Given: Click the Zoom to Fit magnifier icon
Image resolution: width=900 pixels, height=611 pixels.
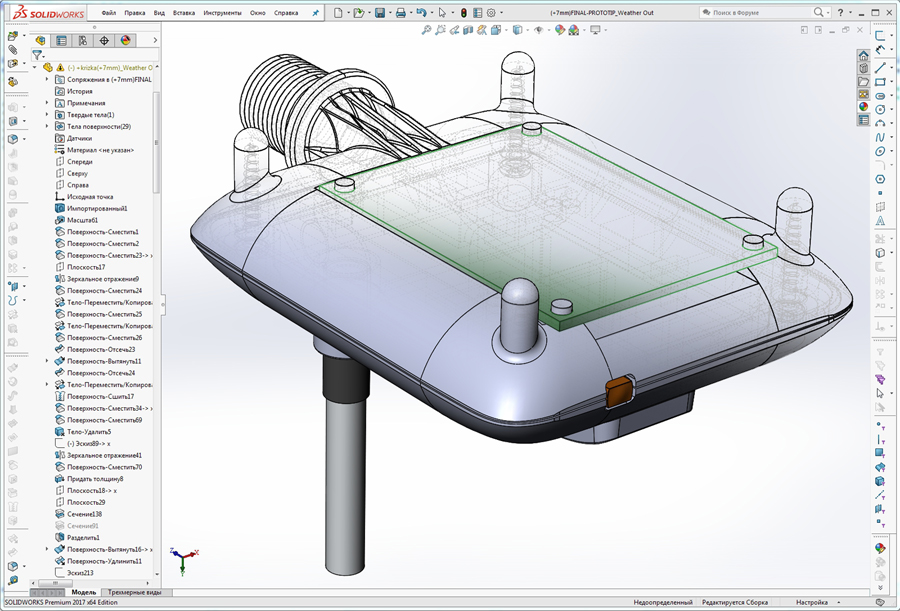Looking at the screenshot, I should click(x=427, y=30).
